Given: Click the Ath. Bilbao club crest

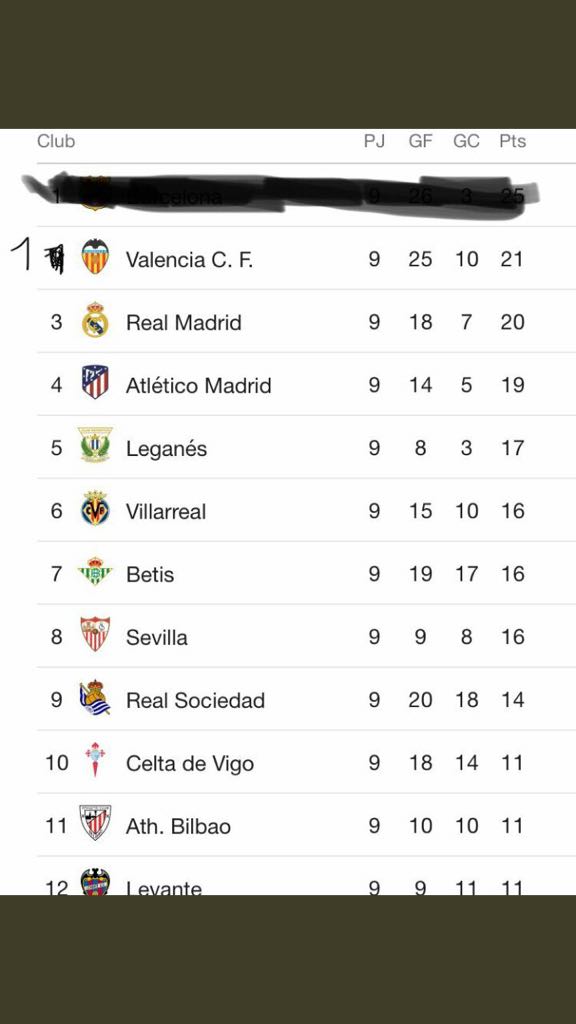Looking at the screenshot, I should point(95,822).
